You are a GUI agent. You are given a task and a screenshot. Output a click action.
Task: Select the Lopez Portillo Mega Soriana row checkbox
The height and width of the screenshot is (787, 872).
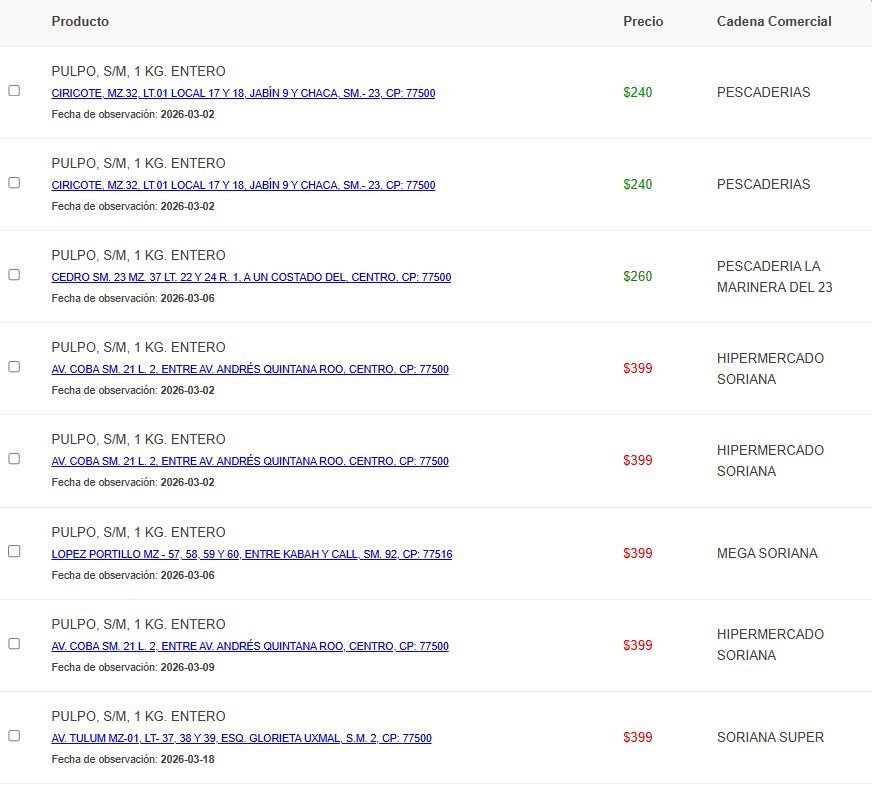pyautogui.click(x=14, y=551)
